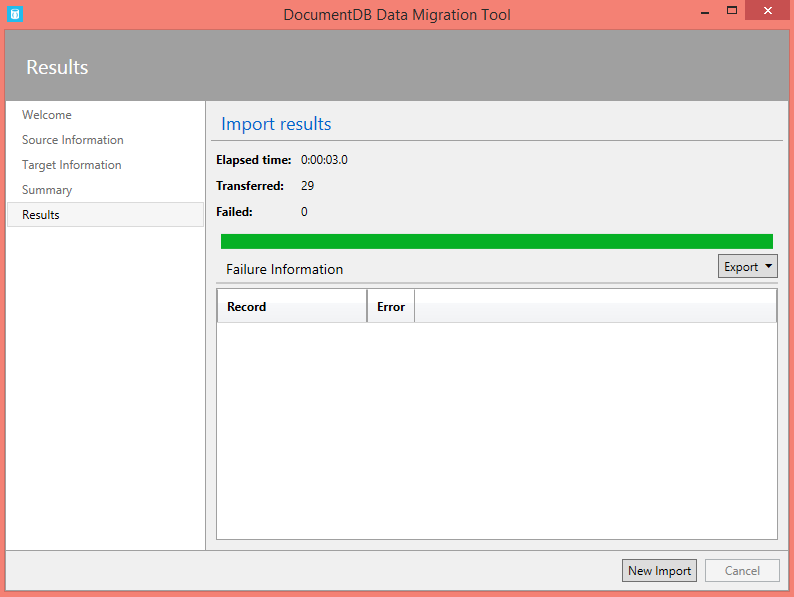Click the Results page header title
The height and width of the screenshot is (597, 794).
click(57, 67)
